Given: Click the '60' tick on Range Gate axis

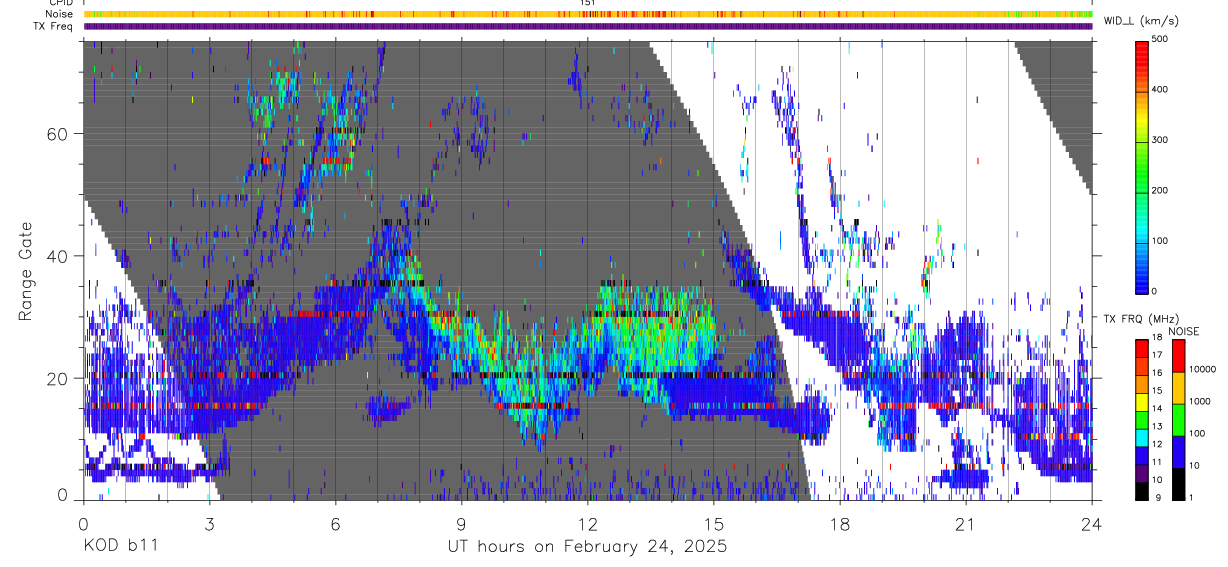Looking at the screenshot, I should [59, 133].
